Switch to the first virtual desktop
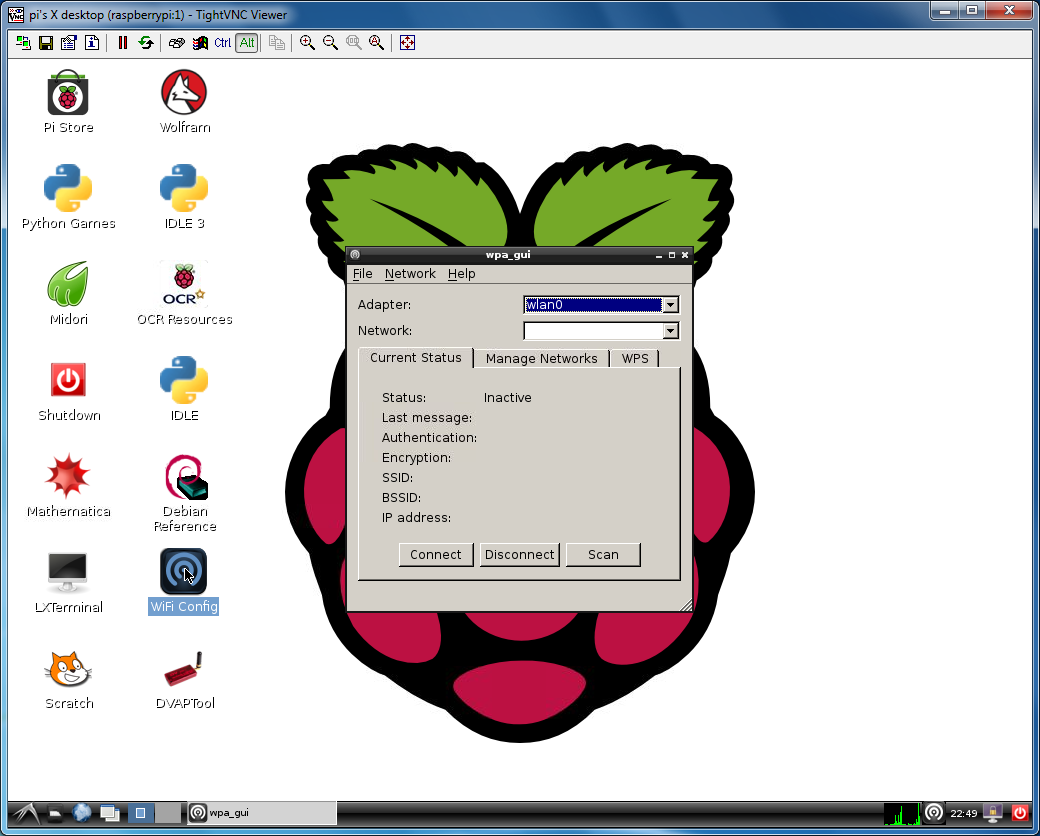Screen dimensions: 1040x836 (141, 813)
